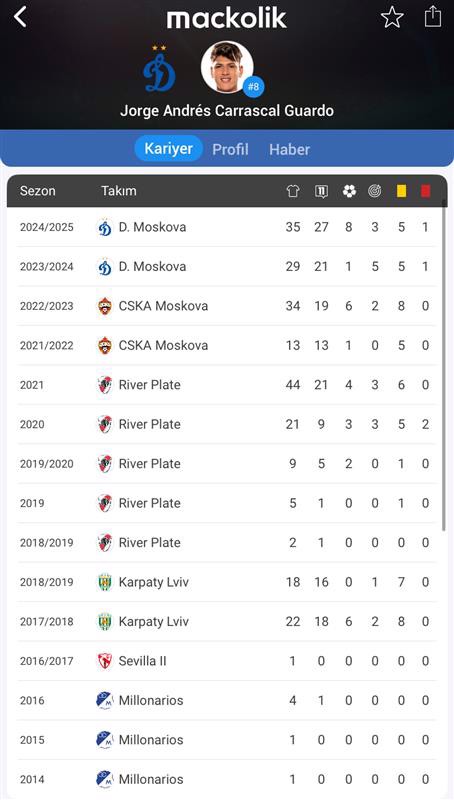Open the 2022/2023 CSKA Moskova row
Viewport: 454px width, 800px height.
pos(226,306)
